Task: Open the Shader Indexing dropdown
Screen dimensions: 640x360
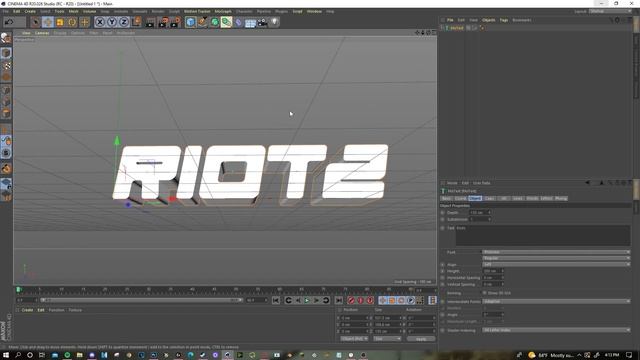Action: pos(556,330)
